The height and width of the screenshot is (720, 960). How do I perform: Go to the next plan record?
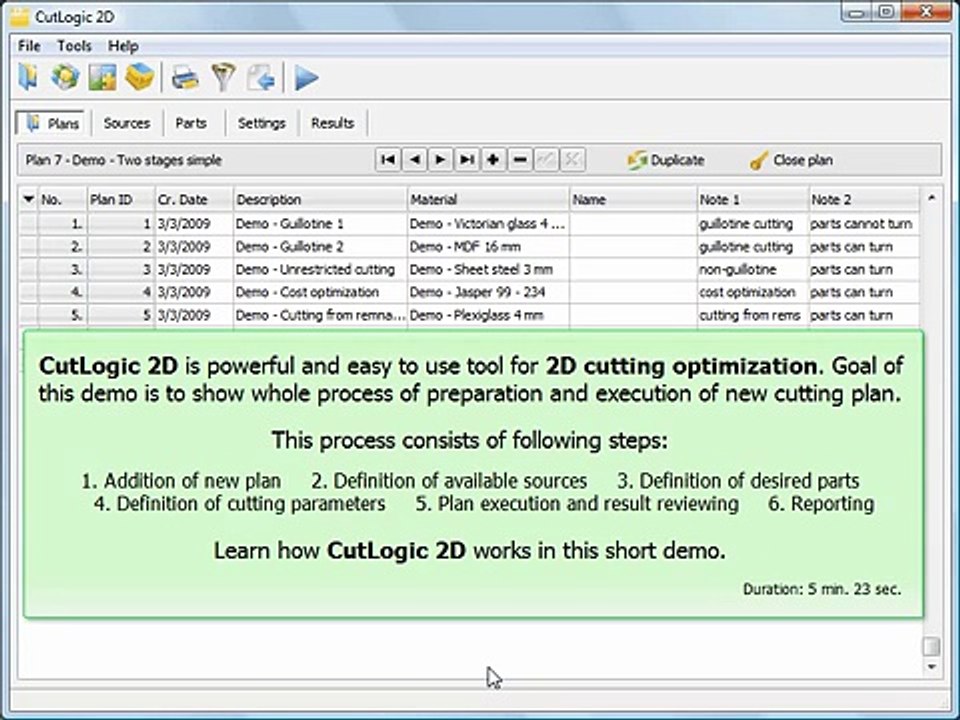[x=440, y=160]
